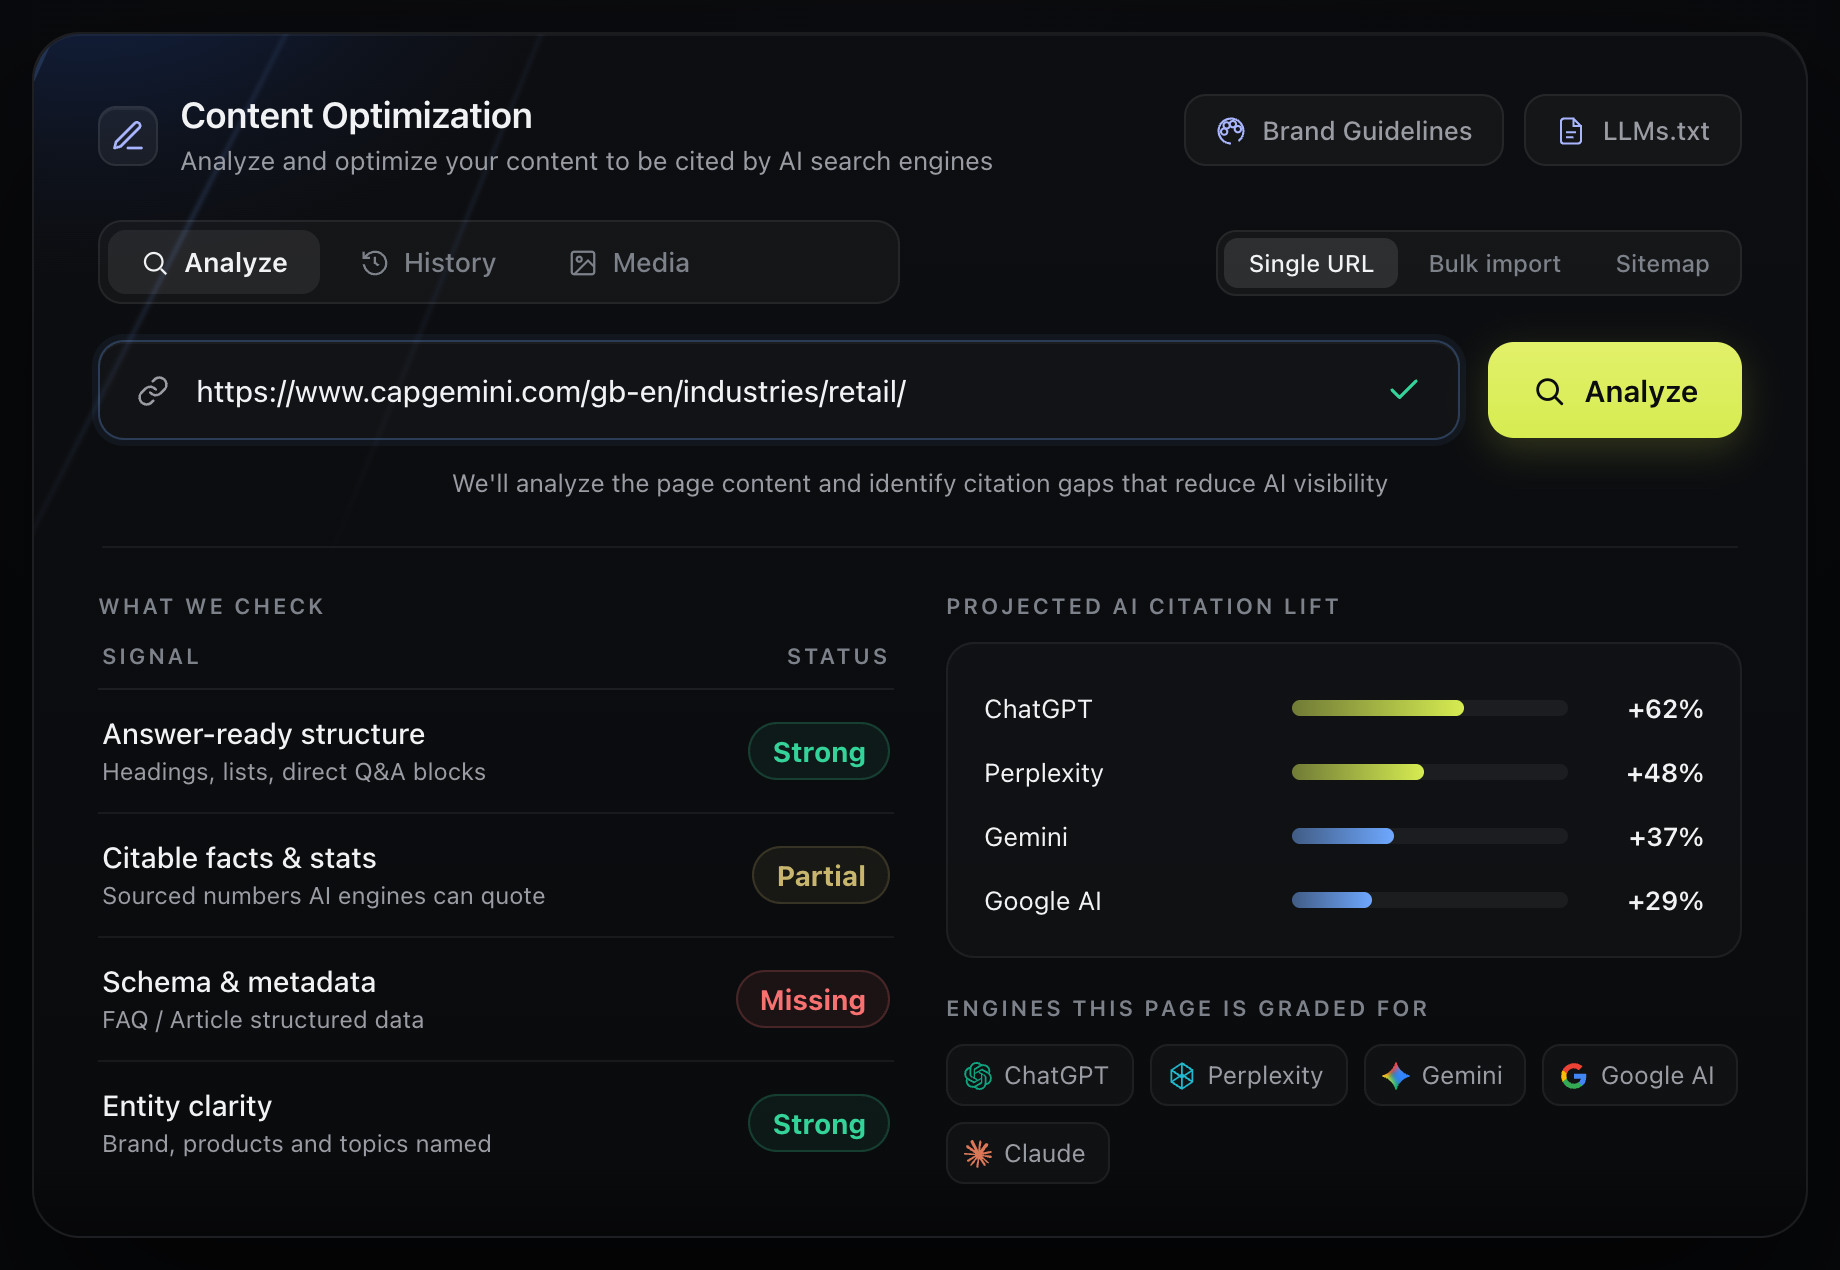Click the document icon in LLMs.txt button
The width and height of the screenshot is (1840, 1270).
1571,131
